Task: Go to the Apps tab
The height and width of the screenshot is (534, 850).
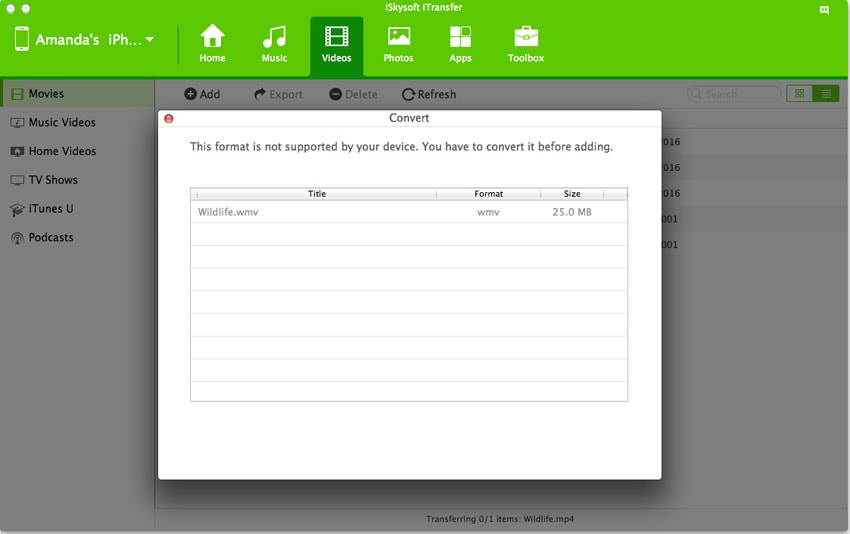Action: pos(460,44)
